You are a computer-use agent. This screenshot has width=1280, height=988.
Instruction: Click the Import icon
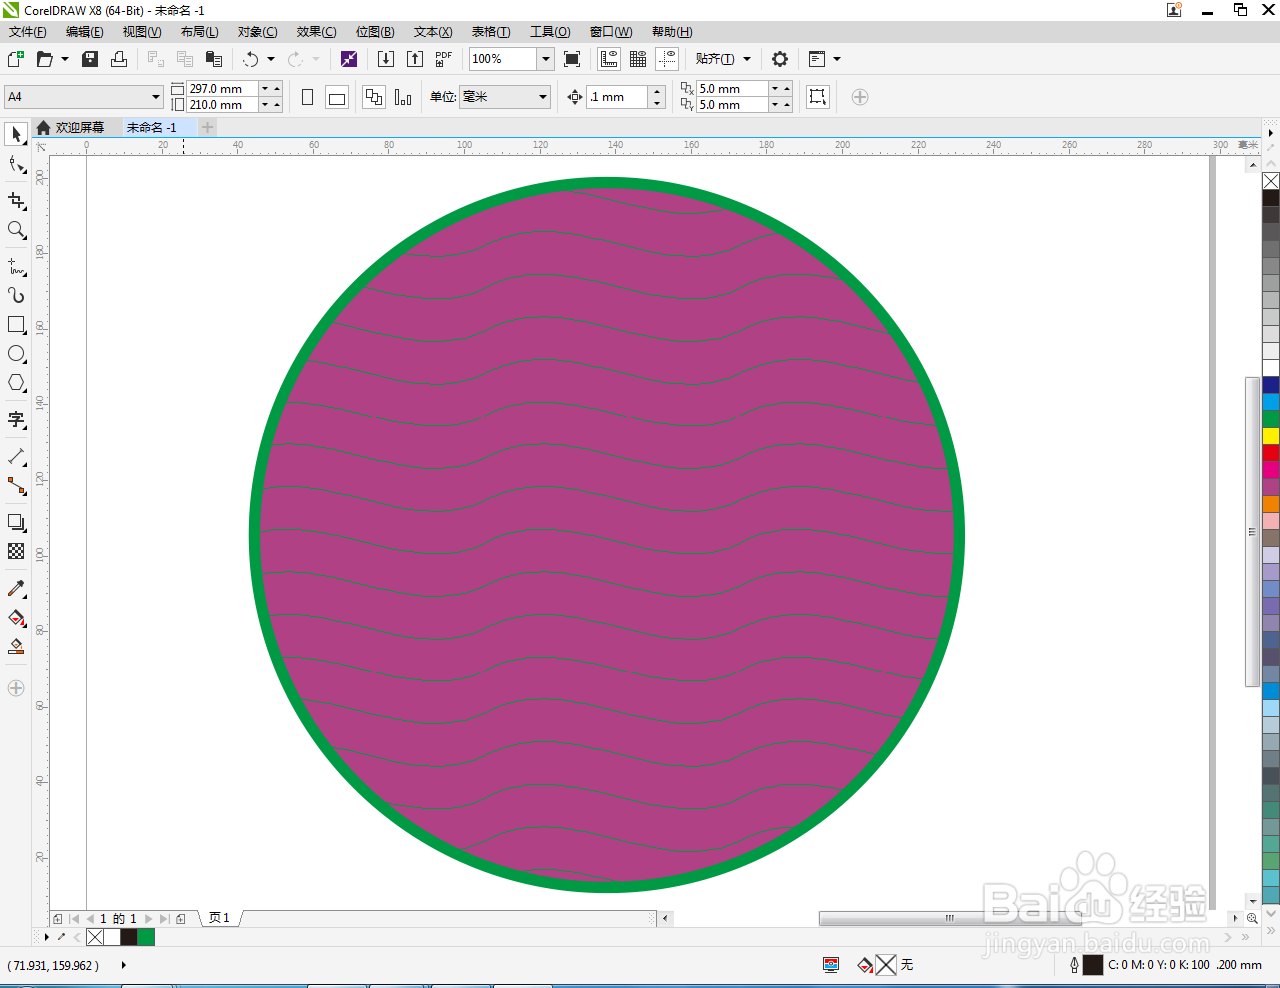click(x=386, y=59)
